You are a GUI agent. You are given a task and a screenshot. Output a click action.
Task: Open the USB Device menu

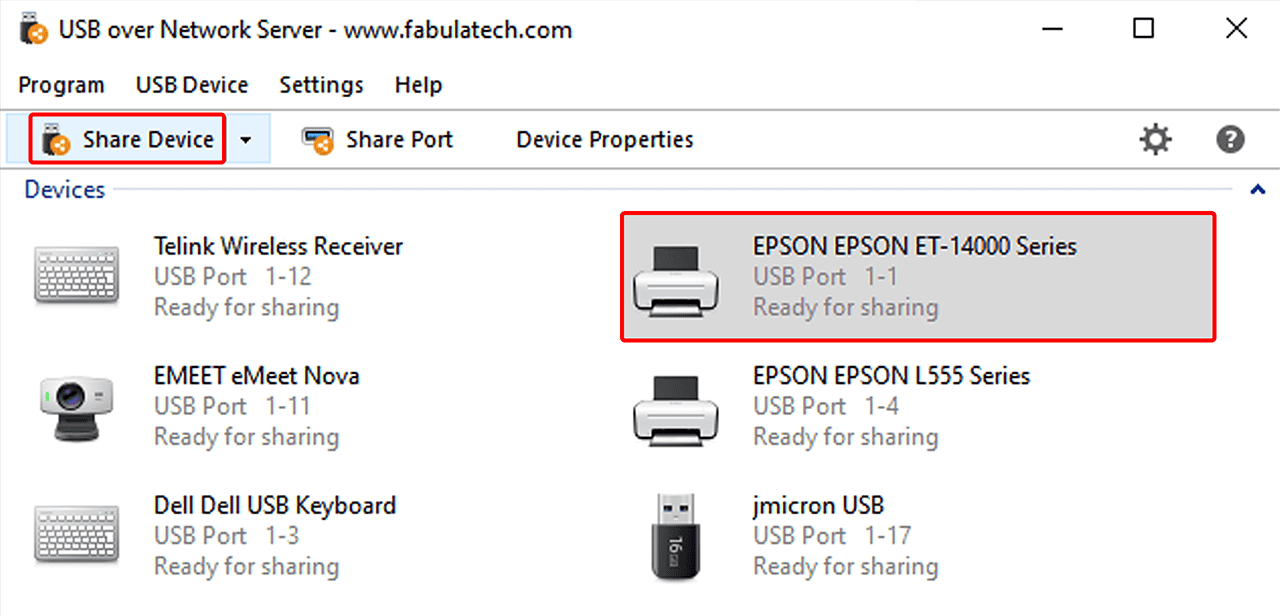click(192, 85)
